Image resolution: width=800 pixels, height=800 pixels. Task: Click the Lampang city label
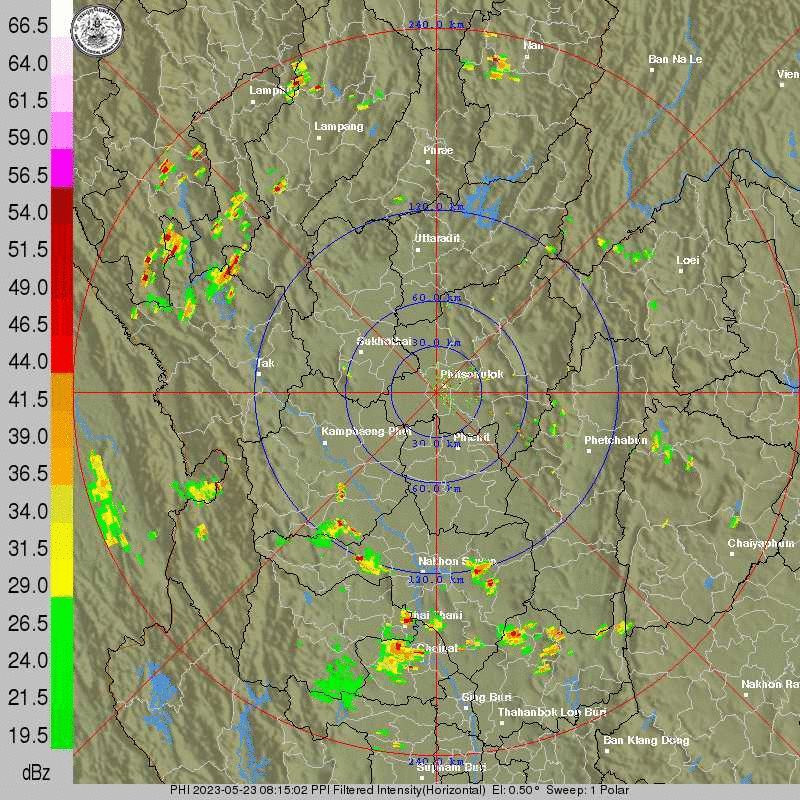337,127
